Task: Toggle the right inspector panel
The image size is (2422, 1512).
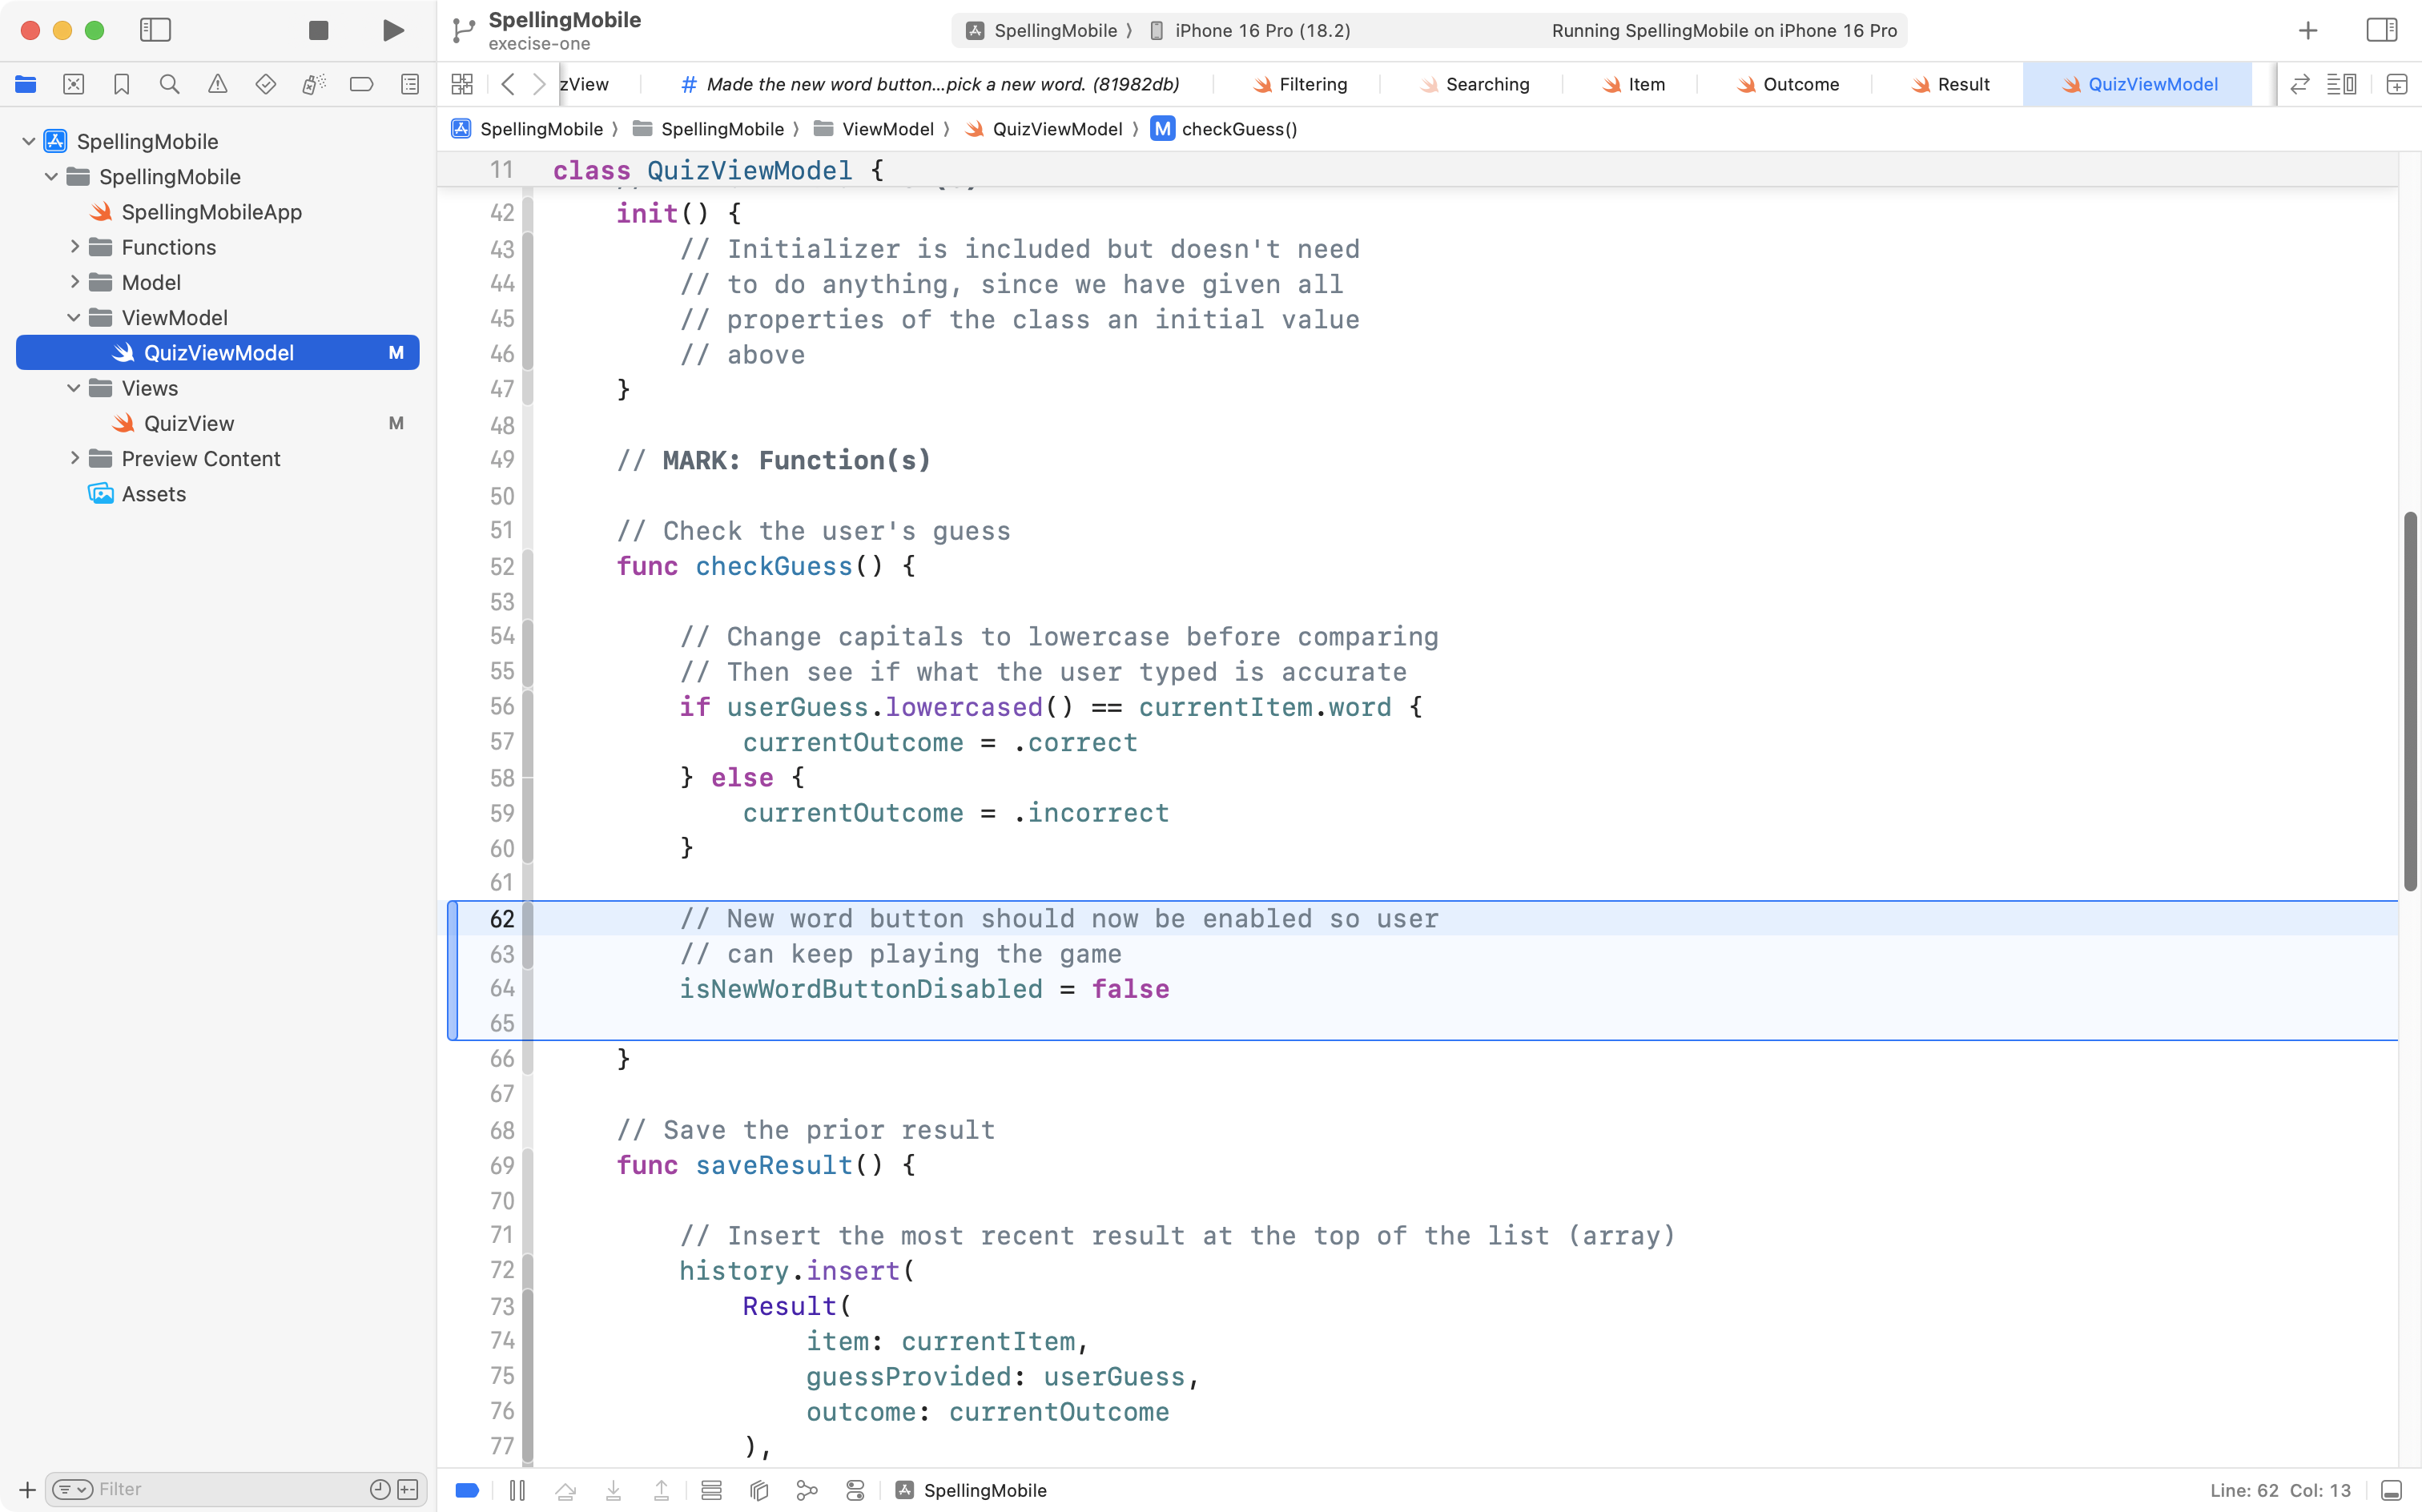Action: pyautogui.click(x=2381, y=30)
